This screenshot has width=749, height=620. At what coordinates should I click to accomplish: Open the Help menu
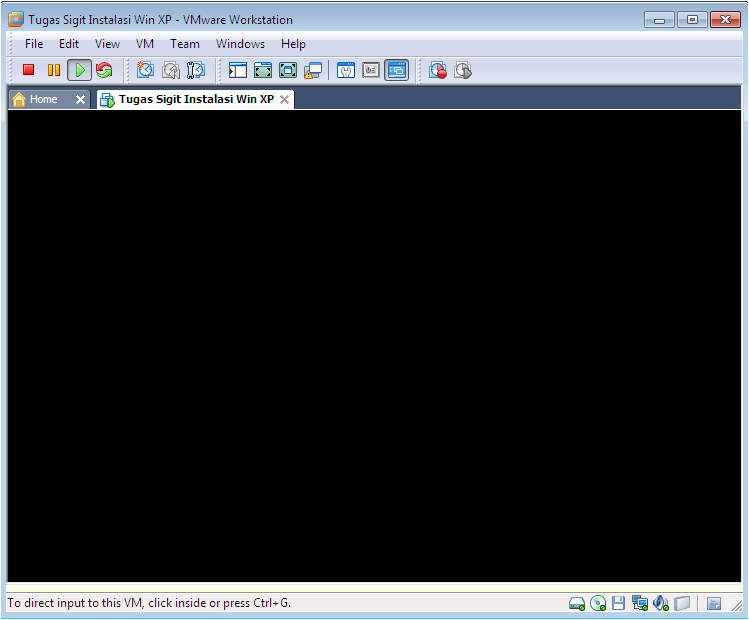[293, 44]
